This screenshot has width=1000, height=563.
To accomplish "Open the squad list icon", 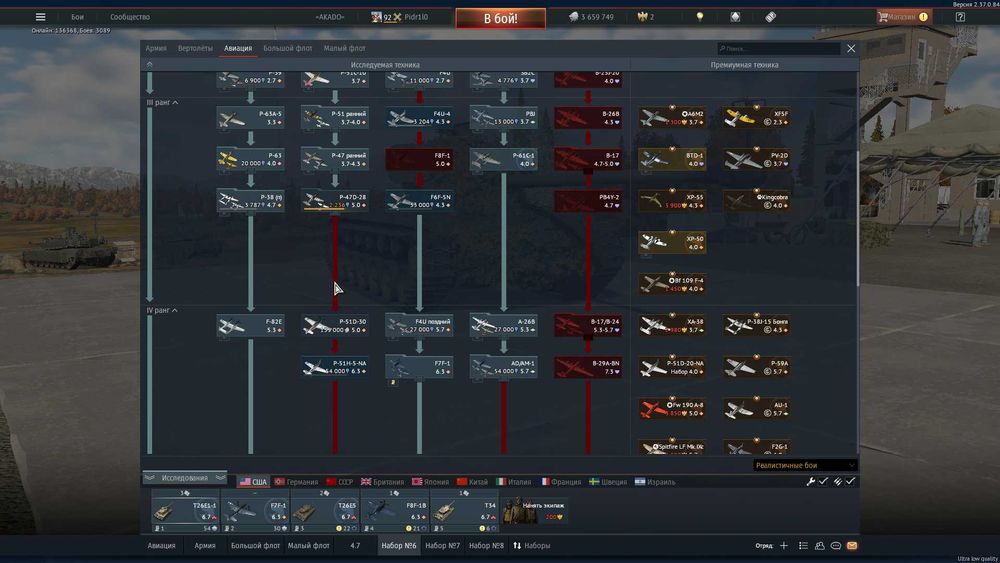I will tap(804, 546).
